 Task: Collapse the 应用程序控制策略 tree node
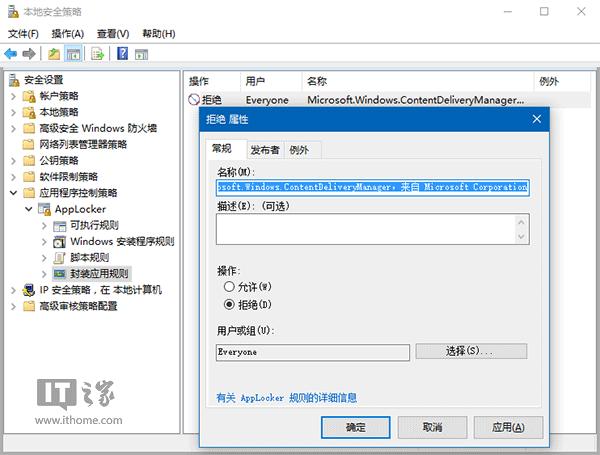click(x=13, y=193)
